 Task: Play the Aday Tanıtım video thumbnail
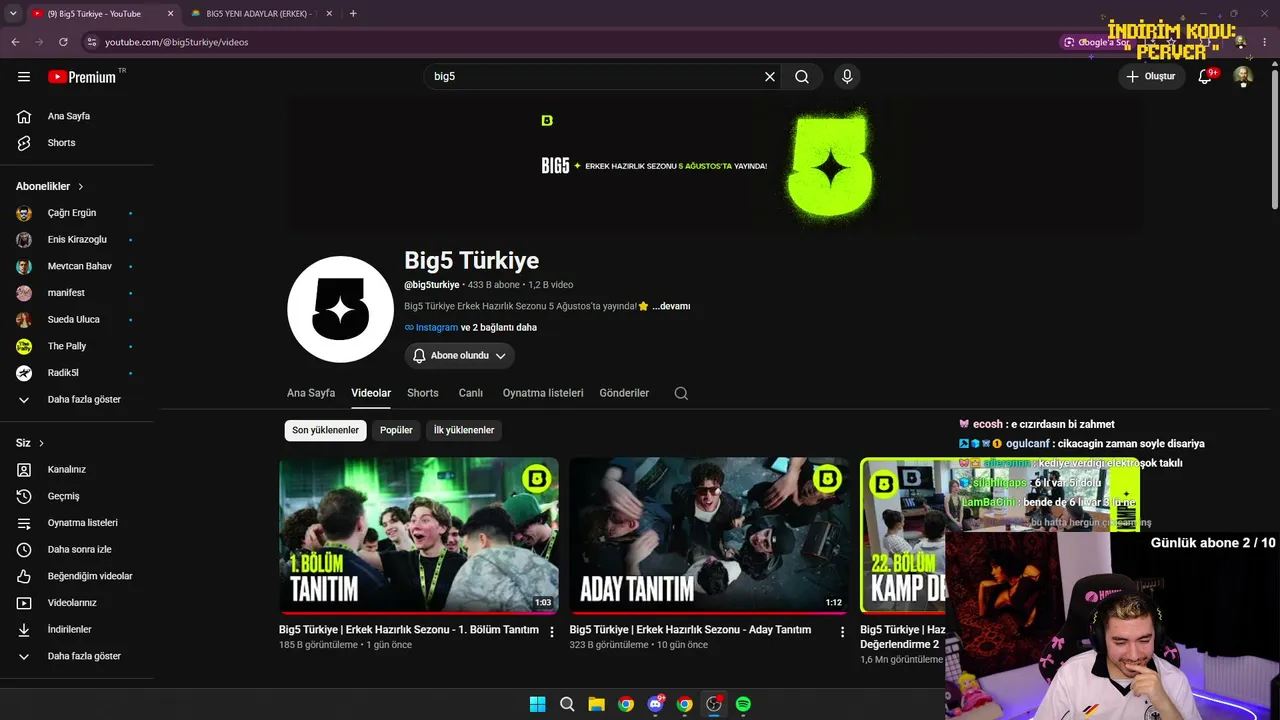click(709, 536)
